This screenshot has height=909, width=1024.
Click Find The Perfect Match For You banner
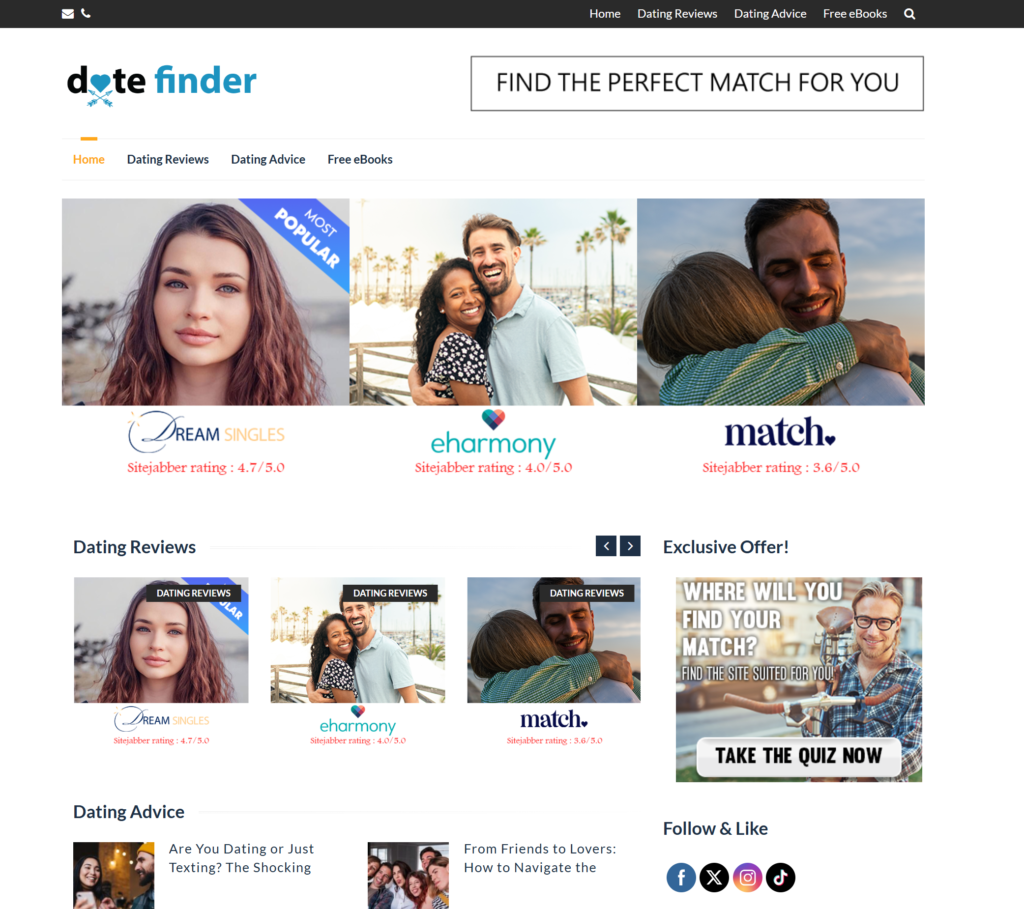click(697, 84)
